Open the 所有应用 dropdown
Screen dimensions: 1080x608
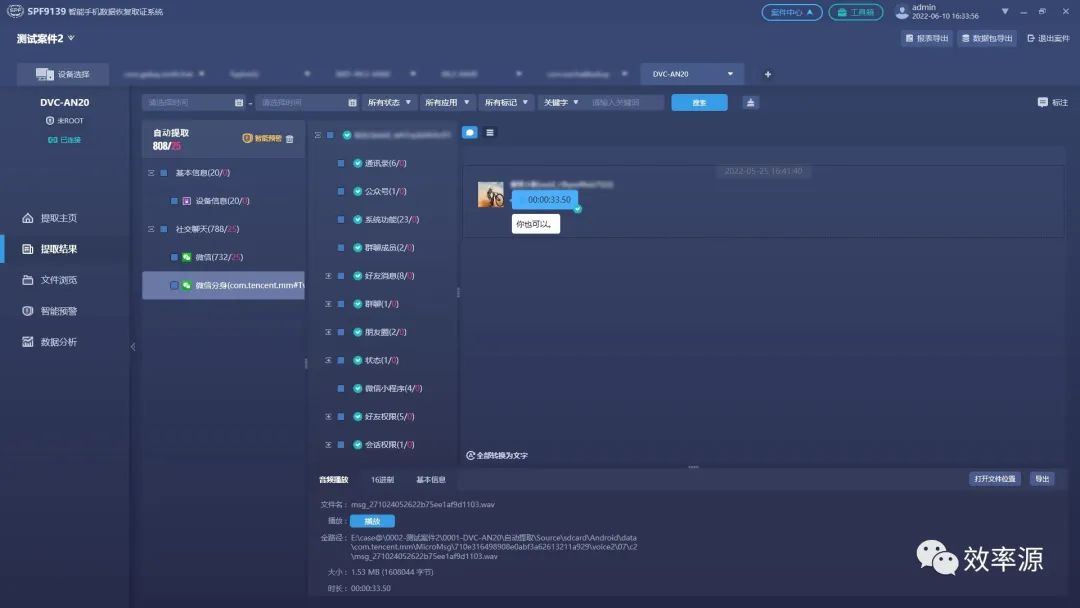(x=447, y=103)
